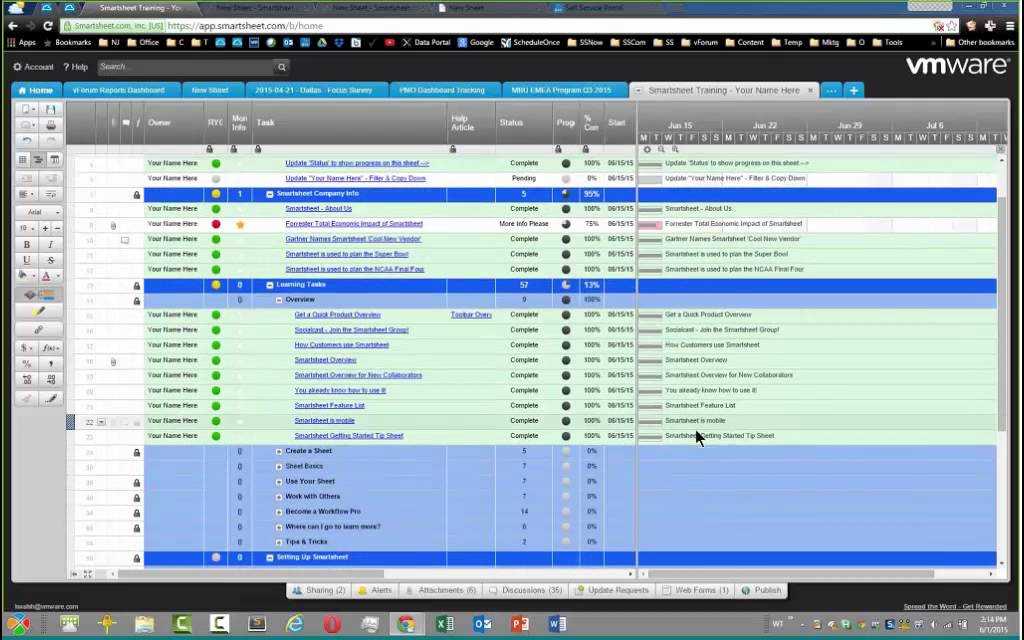This screenshot has width=1024, height=640.
Task: Toggle the star flag on the Forrester row
Action: [240, 225]
